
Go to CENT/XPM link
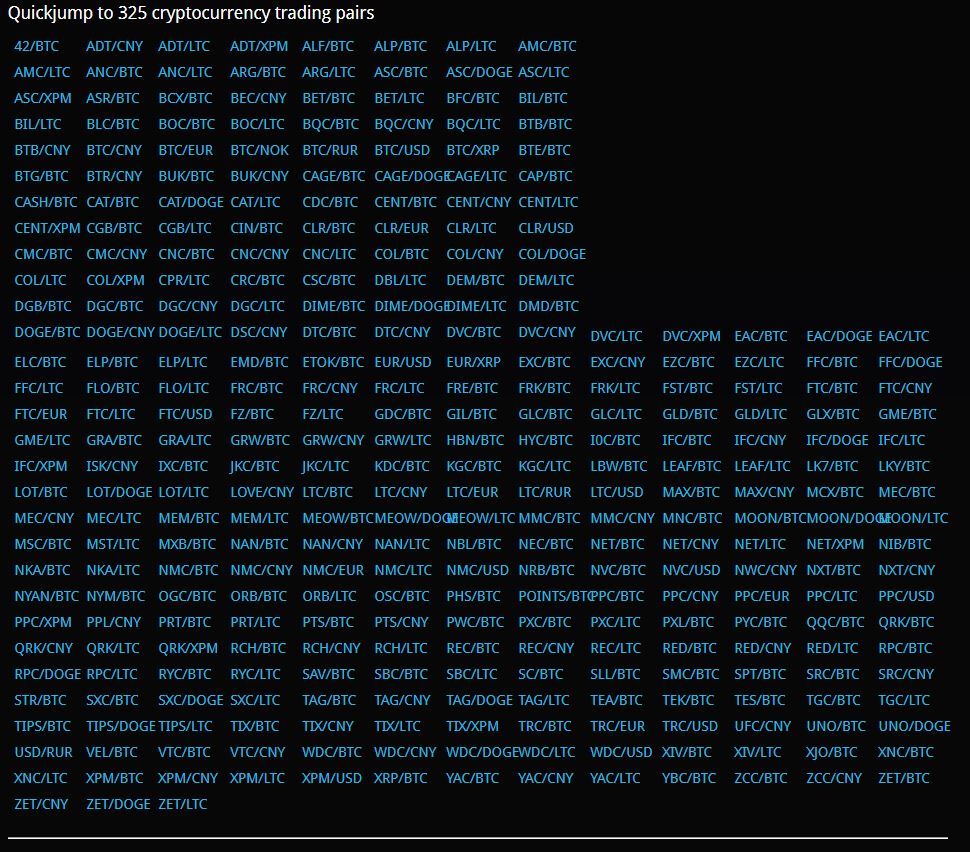(x=47, y=228)
